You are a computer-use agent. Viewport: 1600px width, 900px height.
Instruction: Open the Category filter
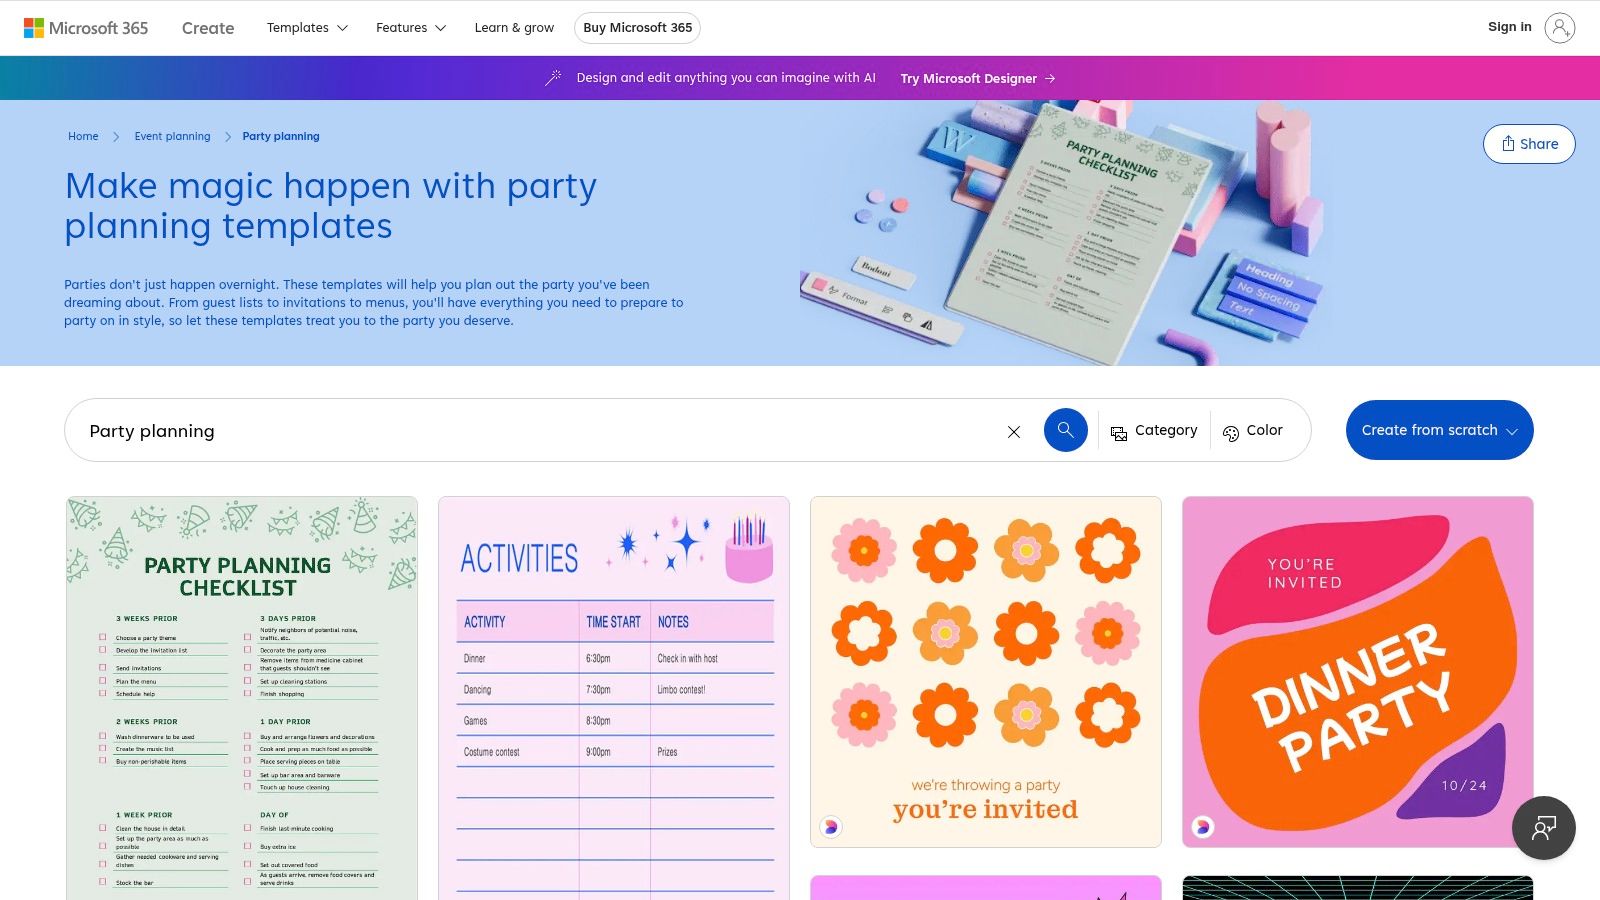1154,430
